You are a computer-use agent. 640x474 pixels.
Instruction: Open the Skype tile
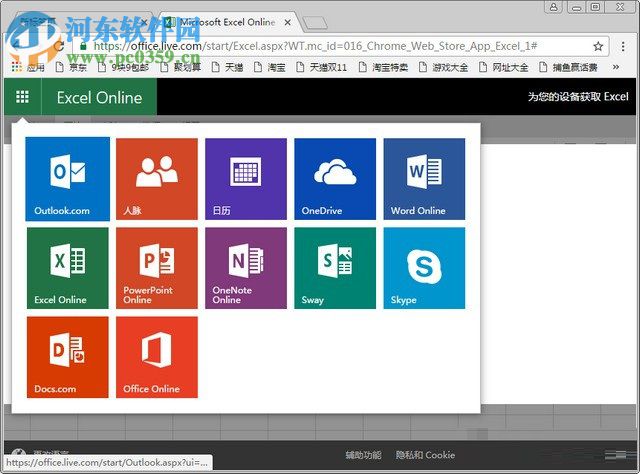(x=424, y=268)
